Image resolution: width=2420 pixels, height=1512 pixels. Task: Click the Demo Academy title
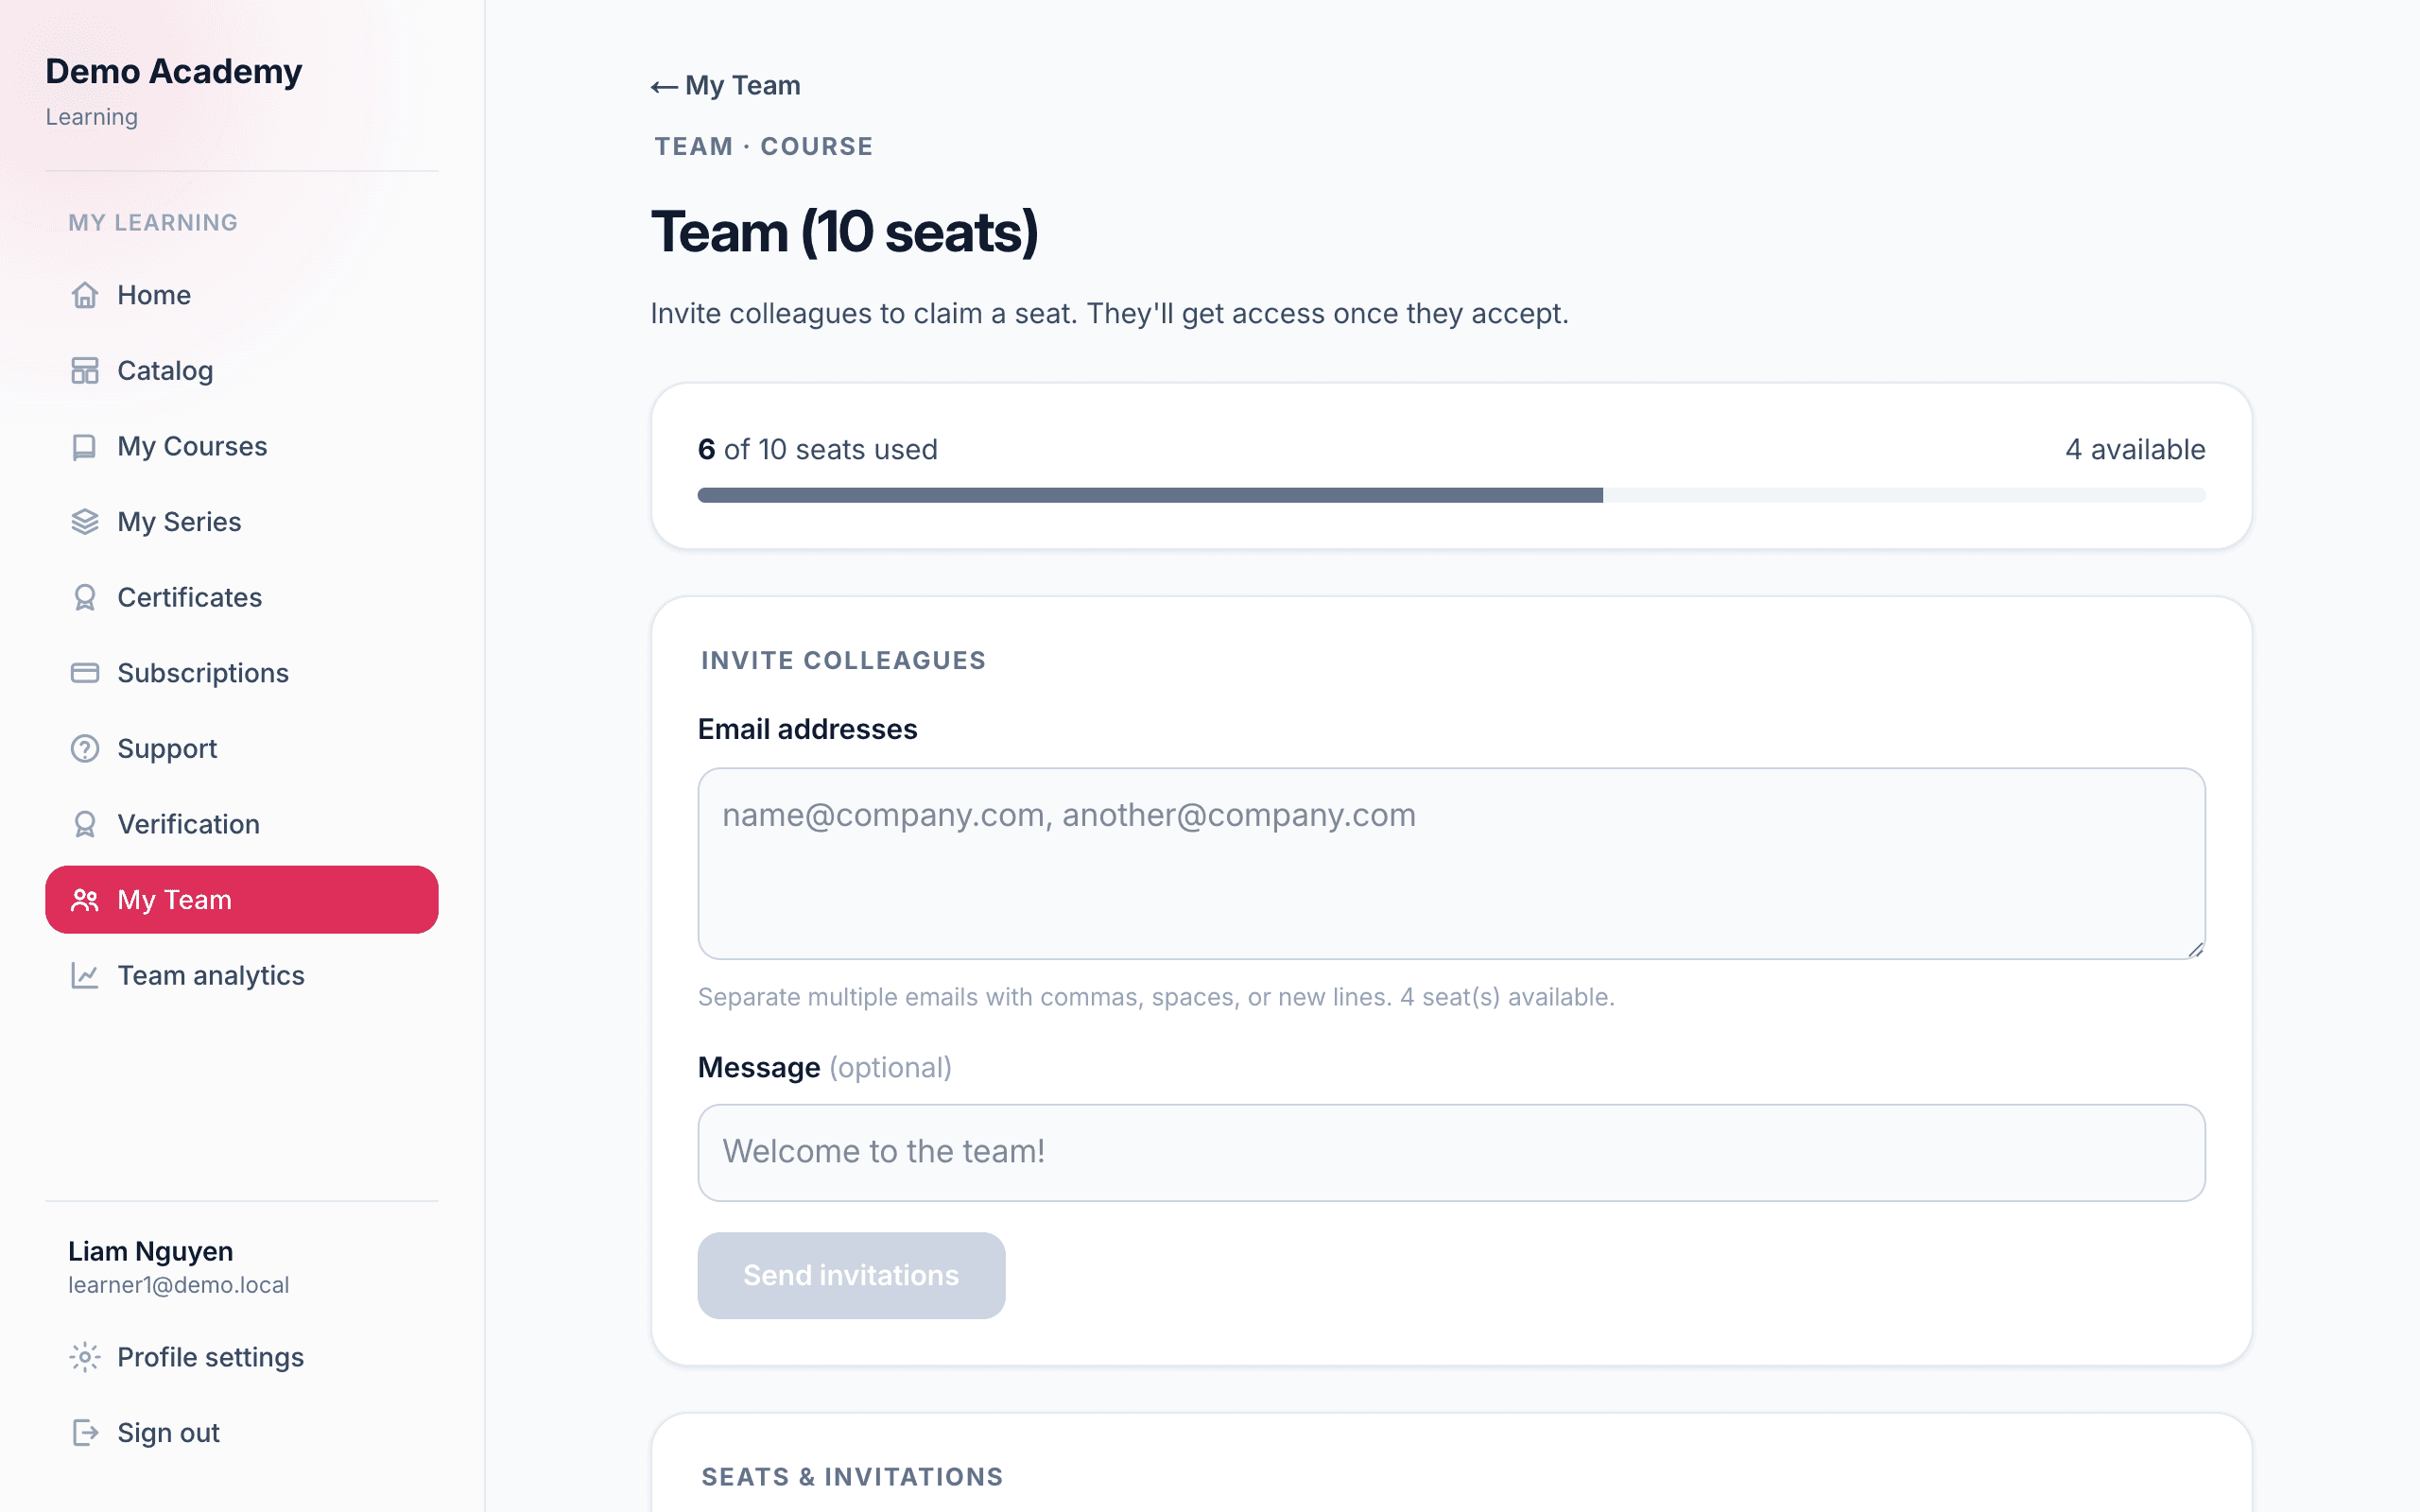tap(174, 72)
